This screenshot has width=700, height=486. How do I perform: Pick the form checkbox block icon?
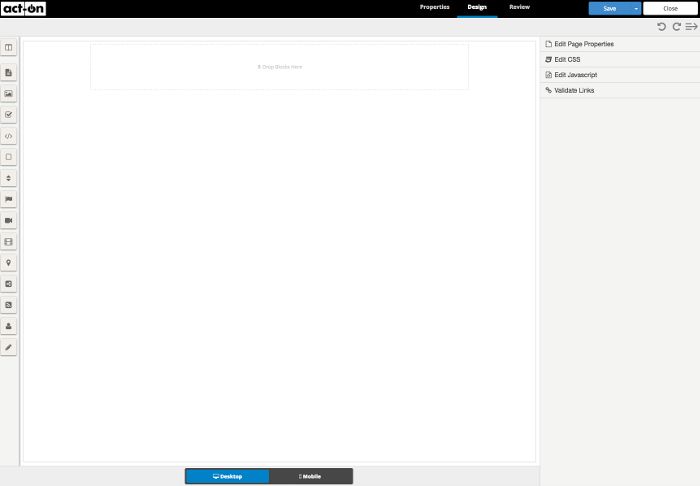click(8, 115)
